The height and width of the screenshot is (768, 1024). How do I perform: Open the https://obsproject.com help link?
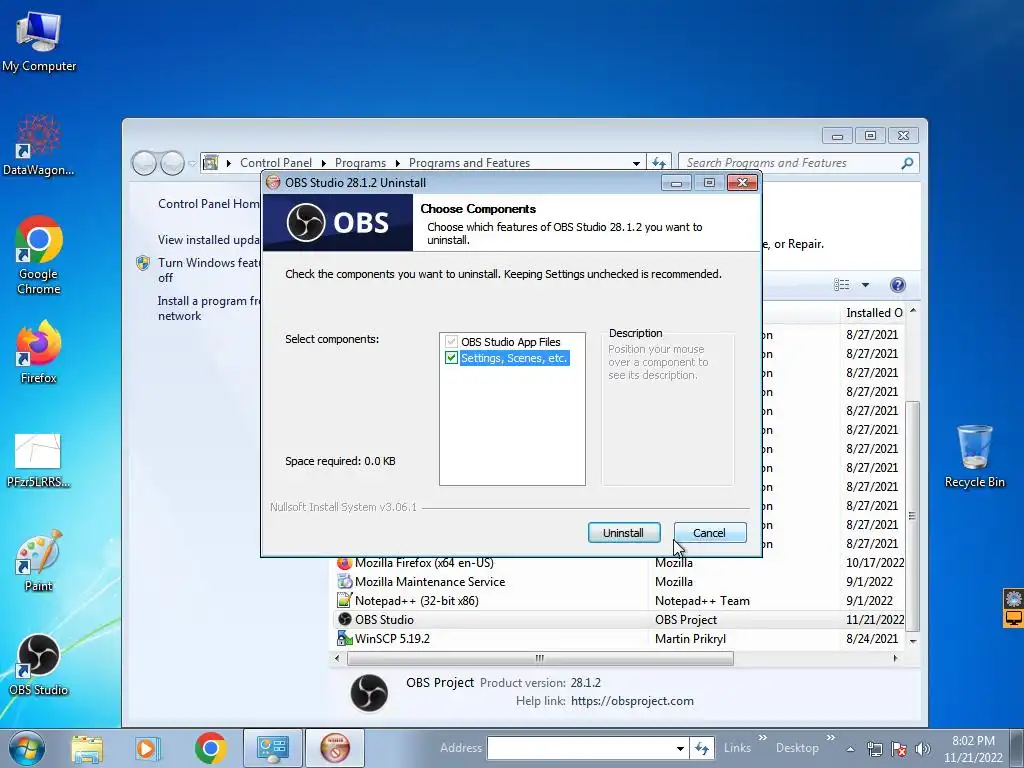[x=632, y=701]
